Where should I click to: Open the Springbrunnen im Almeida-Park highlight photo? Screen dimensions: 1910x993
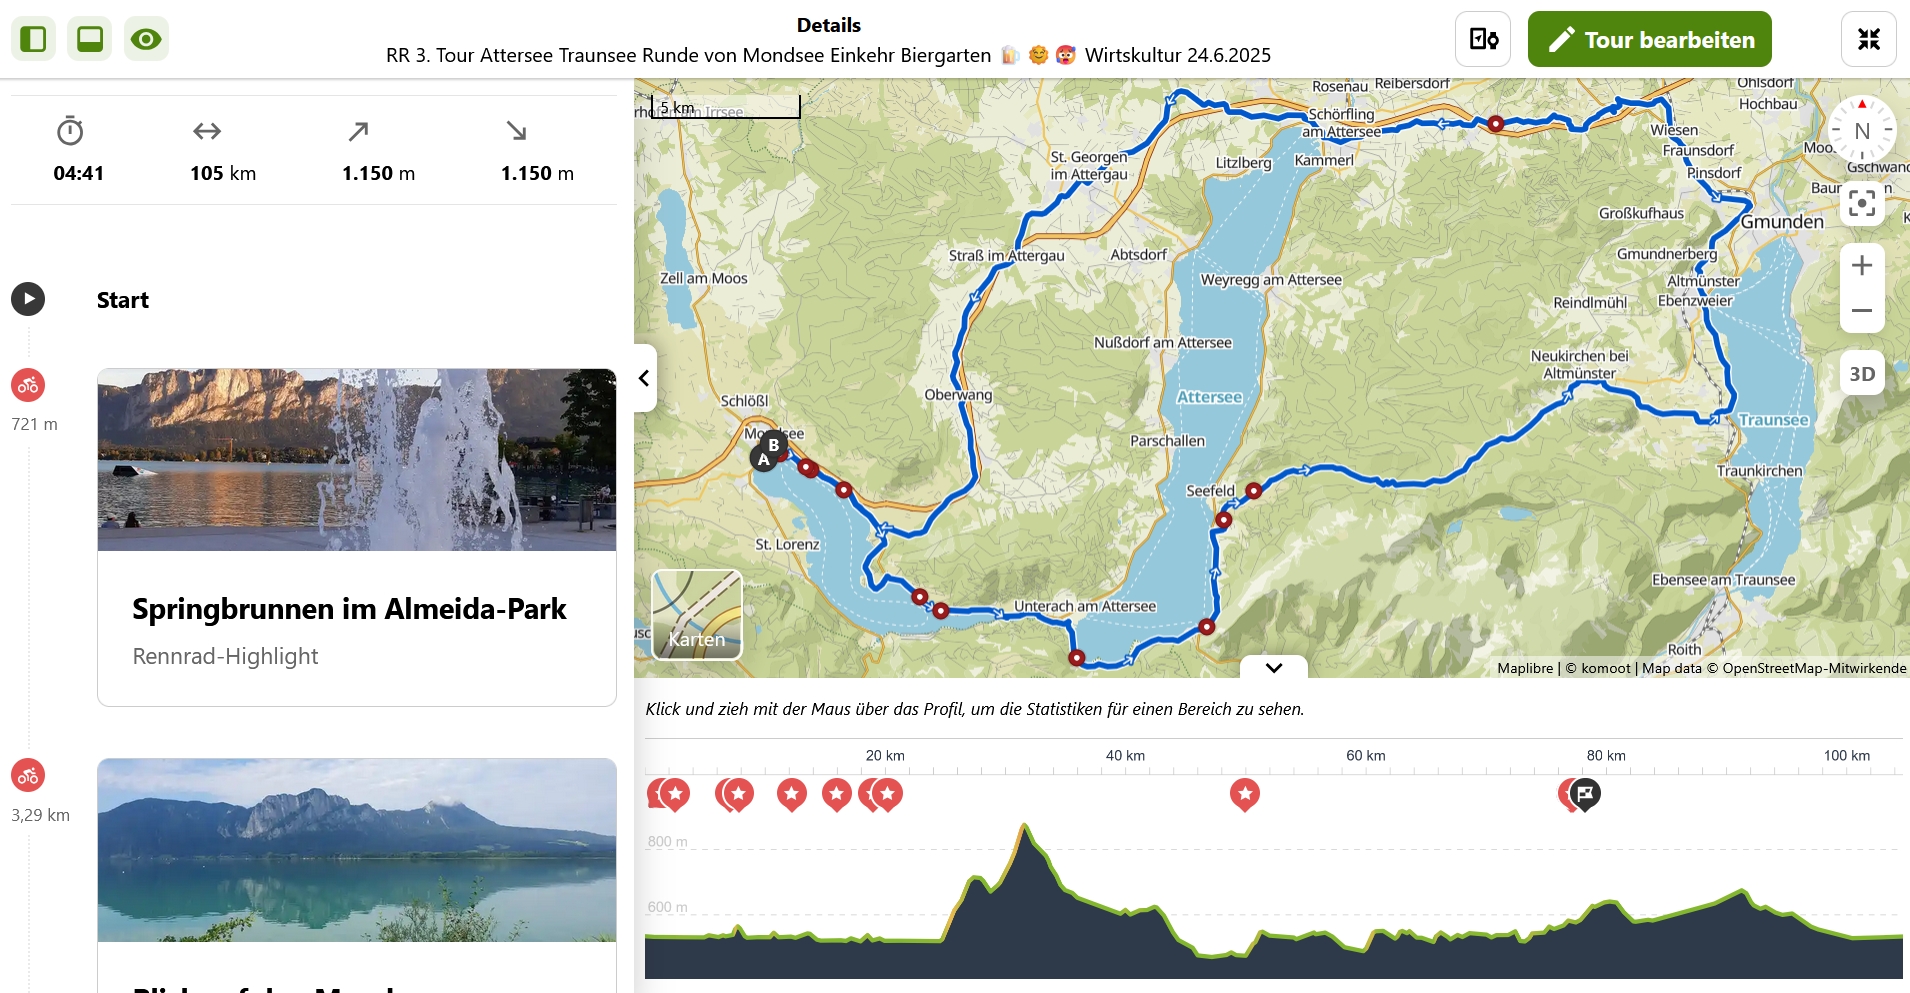pyautogui.click(x=357, y=460)
